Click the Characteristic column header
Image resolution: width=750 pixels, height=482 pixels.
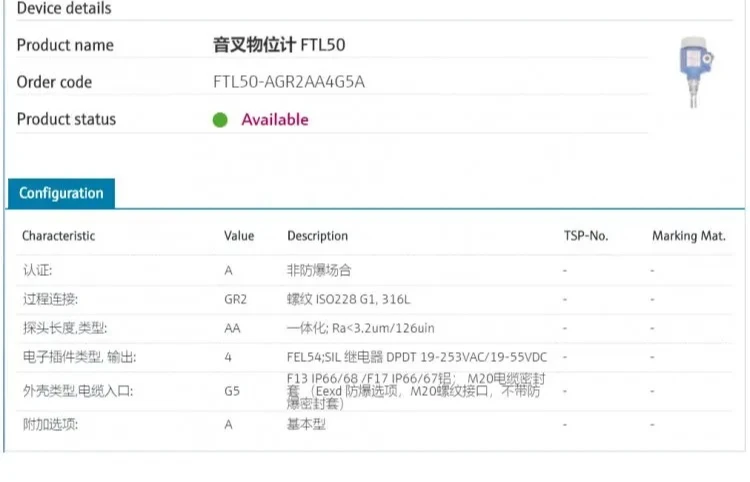pyautogui.click(x=59, y=236)
